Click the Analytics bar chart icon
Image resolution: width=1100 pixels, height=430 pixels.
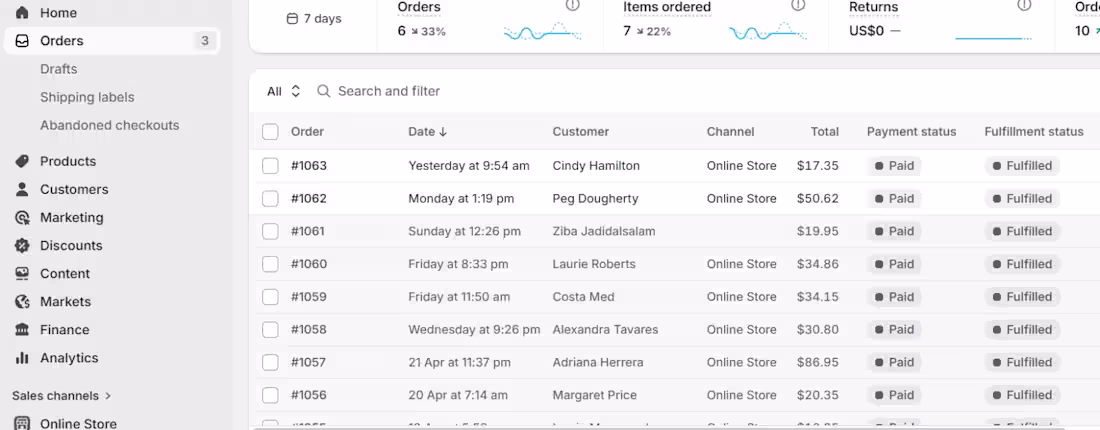coord(22,358)
